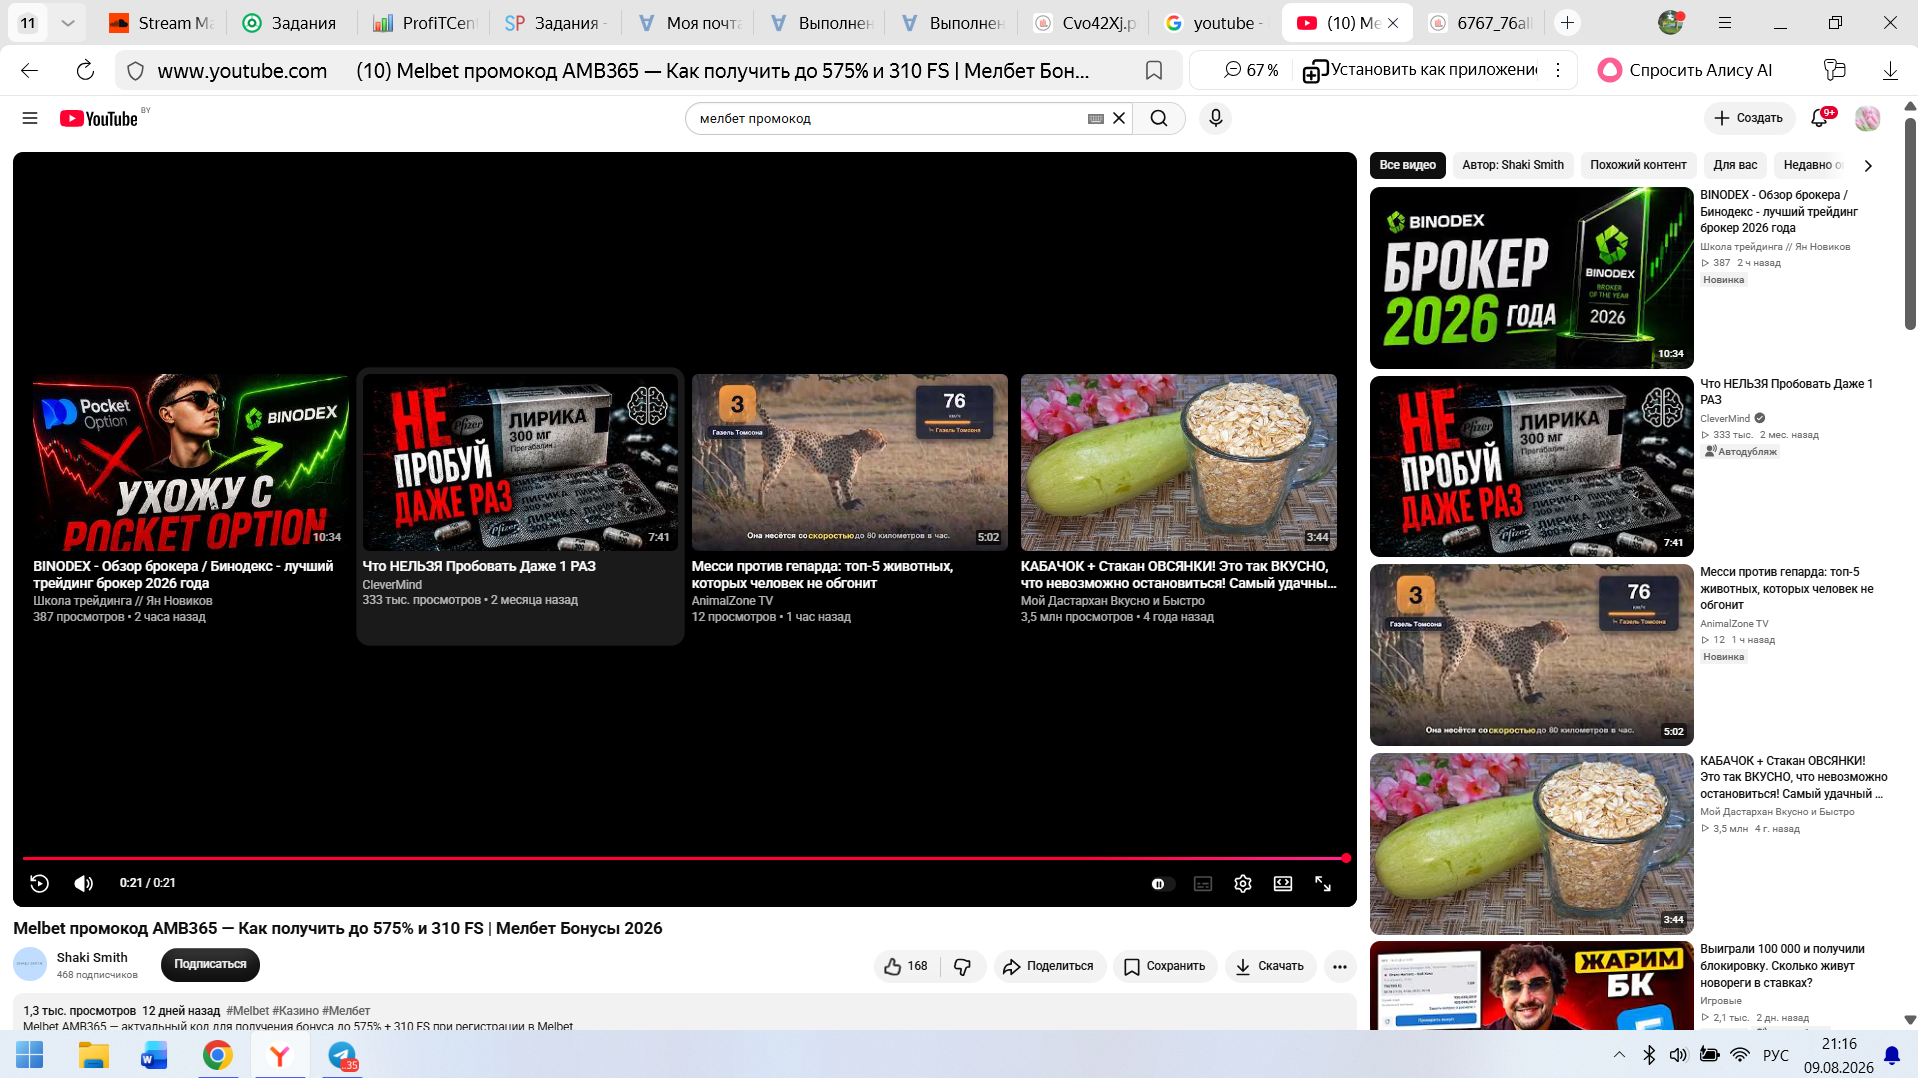
Task: Enter full screen video mode
Action: [1323, 884]
